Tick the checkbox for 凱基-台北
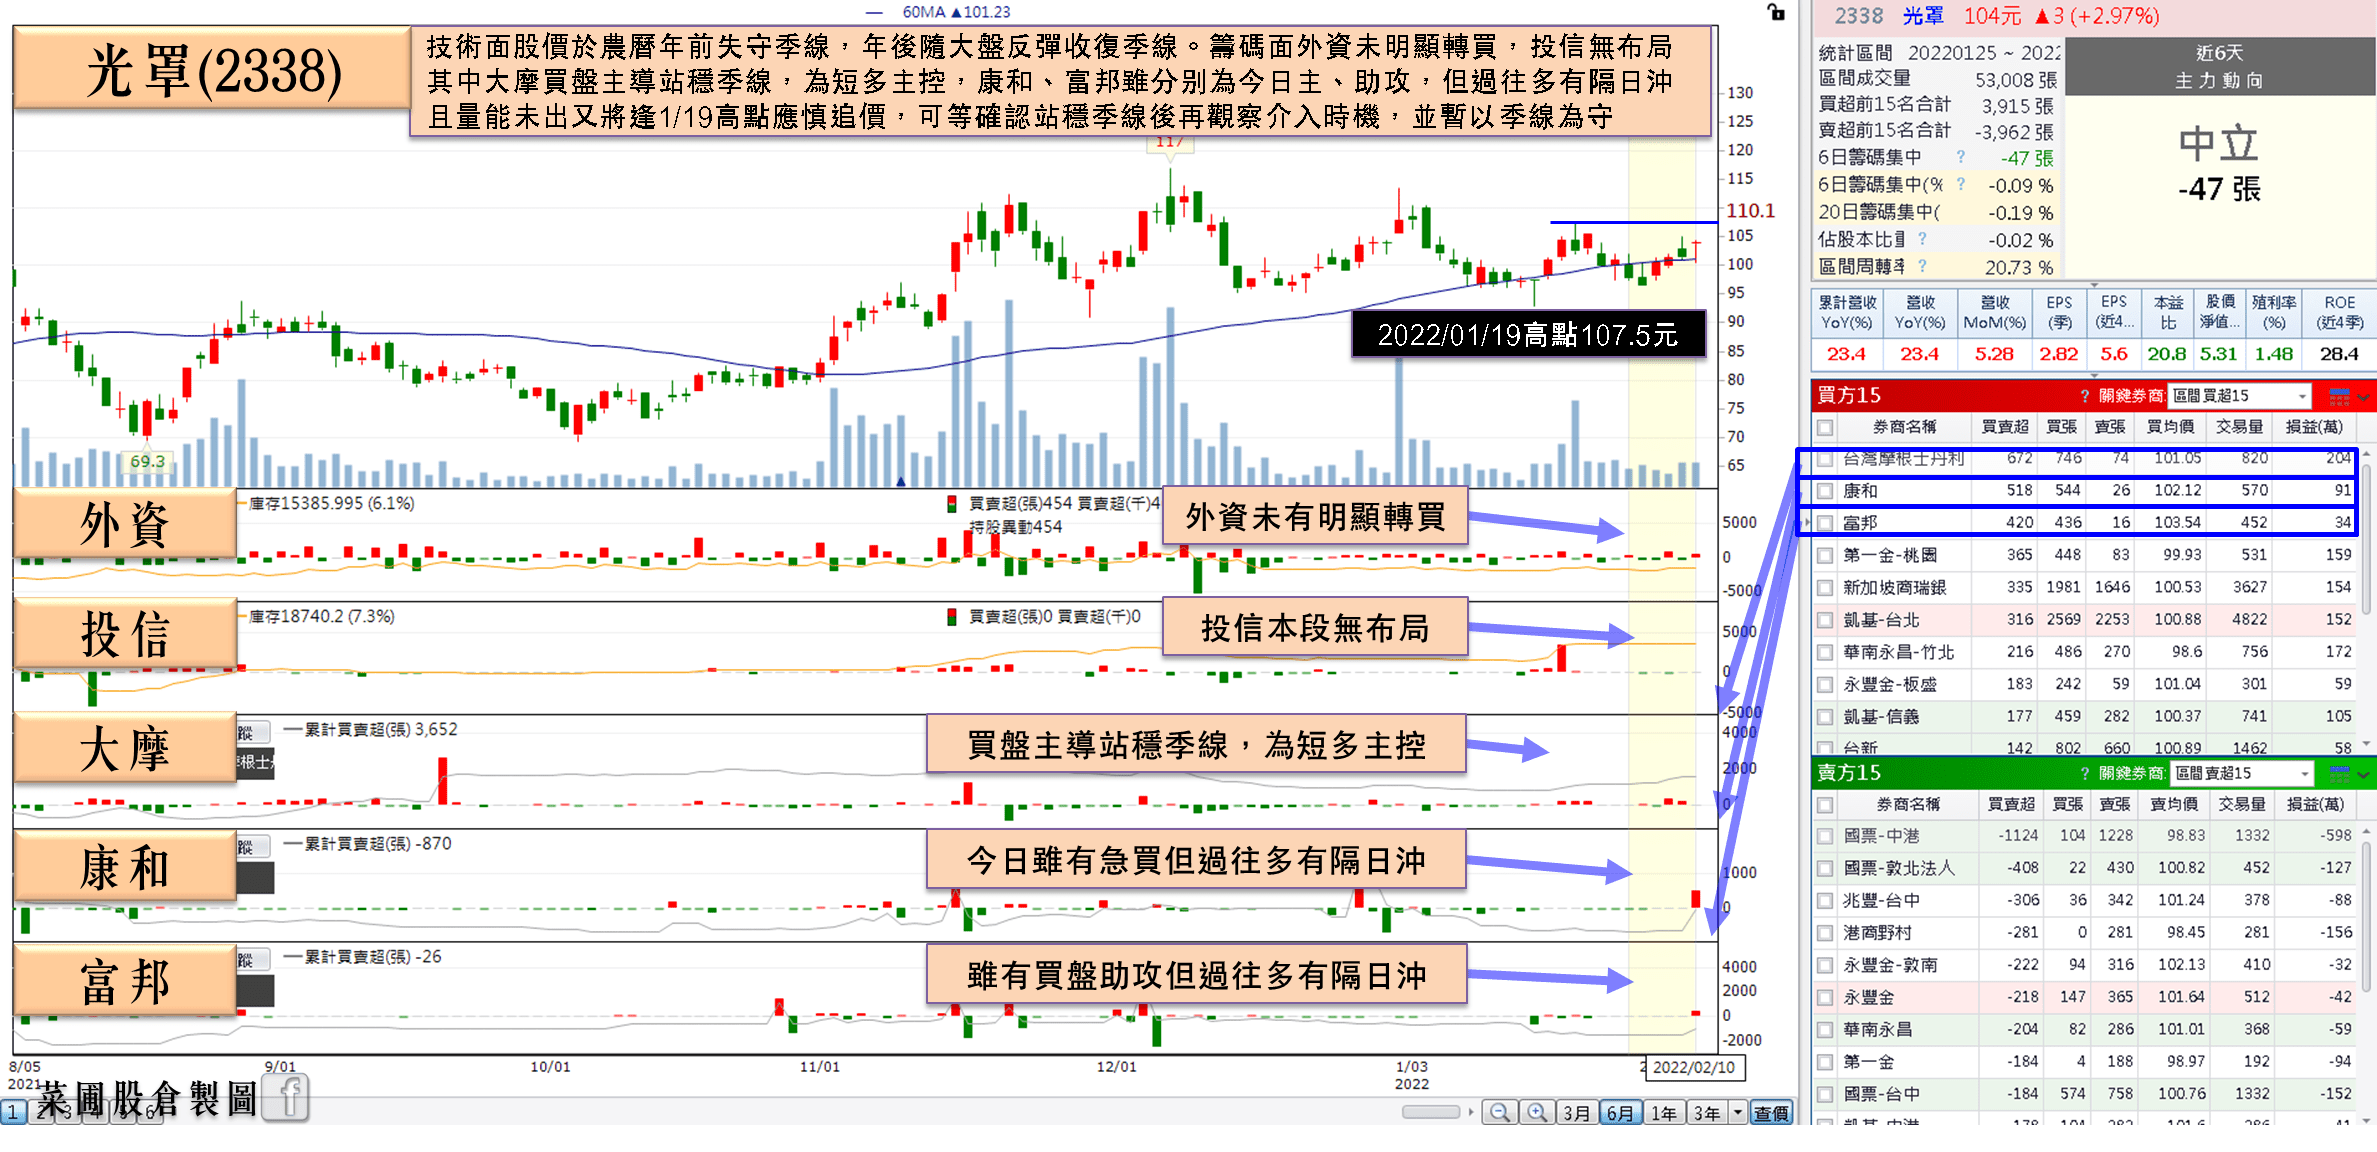 click(1826, 620)
